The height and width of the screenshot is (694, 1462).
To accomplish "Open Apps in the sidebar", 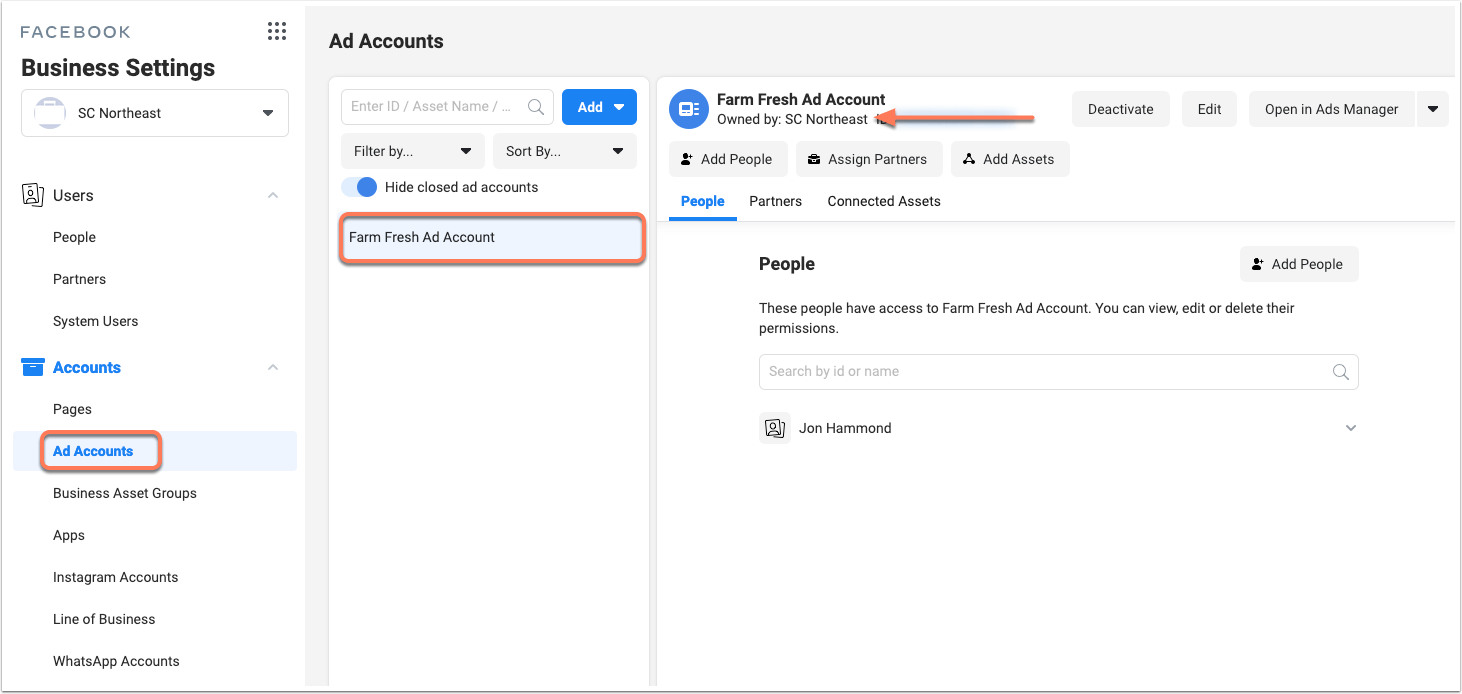I will (69, 535).
